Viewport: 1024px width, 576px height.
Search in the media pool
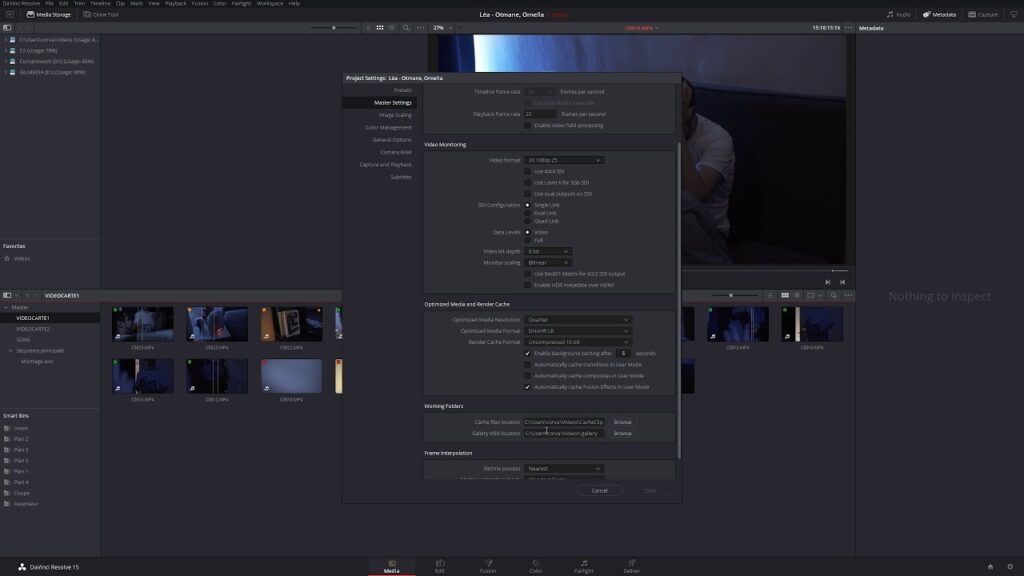pos(833,295)
